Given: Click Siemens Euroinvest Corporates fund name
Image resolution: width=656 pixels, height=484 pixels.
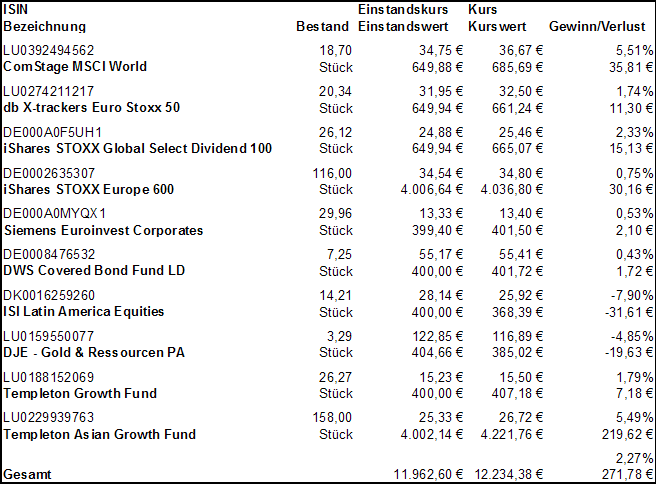Looking at the screenshot, I should click(103, 231).
